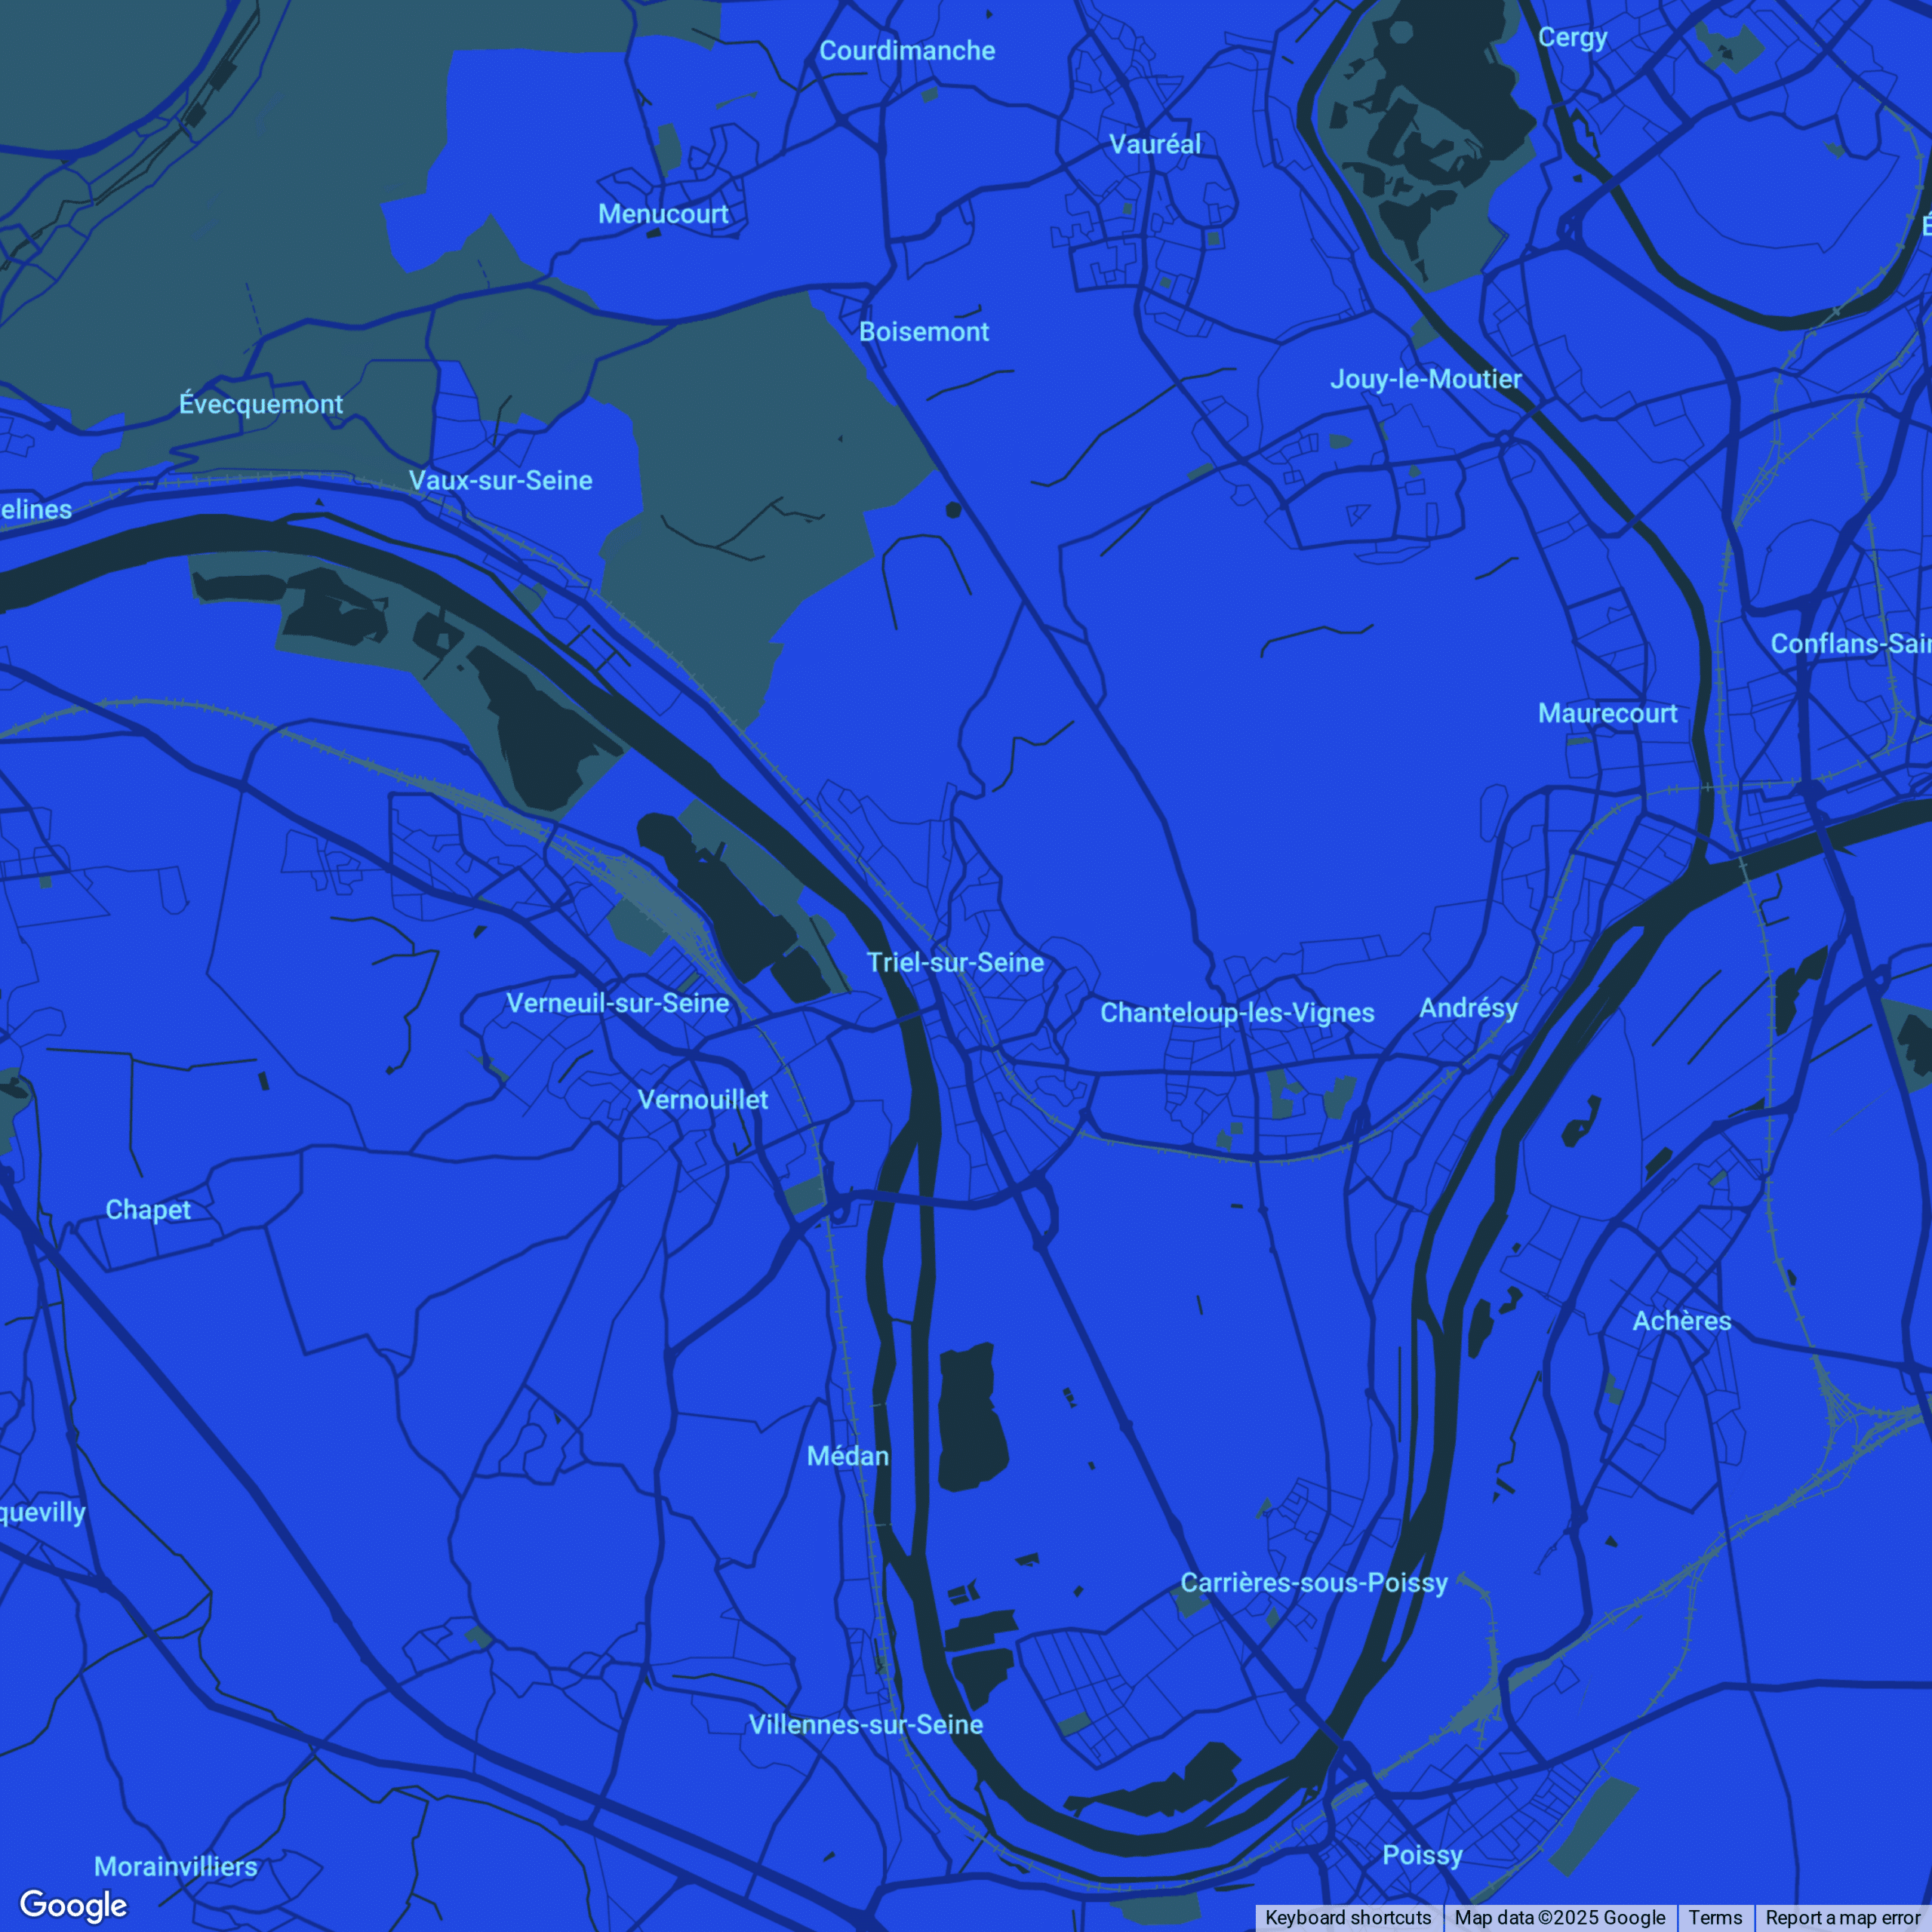The image size is (1932, 1932).
Task: Select the Morainvilliers label
Action: 176,1867
